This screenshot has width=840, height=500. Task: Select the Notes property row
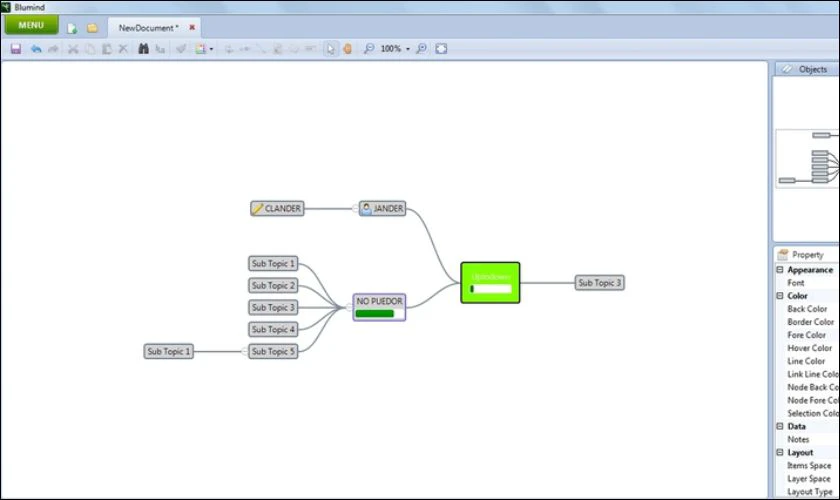tap(807, 439)
